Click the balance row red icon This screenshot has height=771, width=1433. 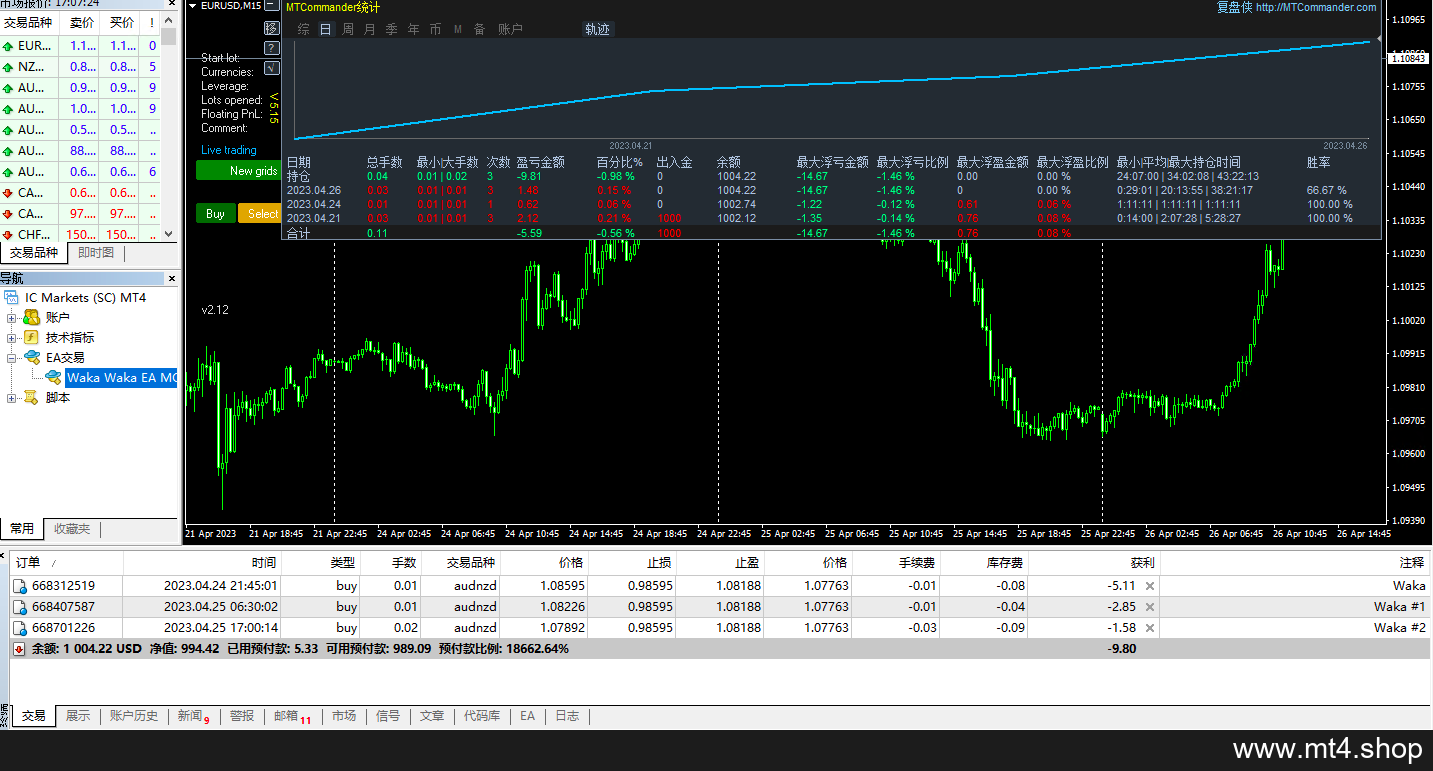click(19, 649)
